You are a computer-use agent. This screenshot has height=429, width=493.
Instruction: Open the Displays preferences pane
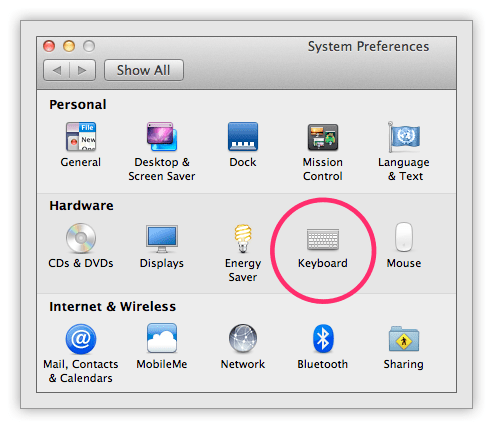(162, 239)
